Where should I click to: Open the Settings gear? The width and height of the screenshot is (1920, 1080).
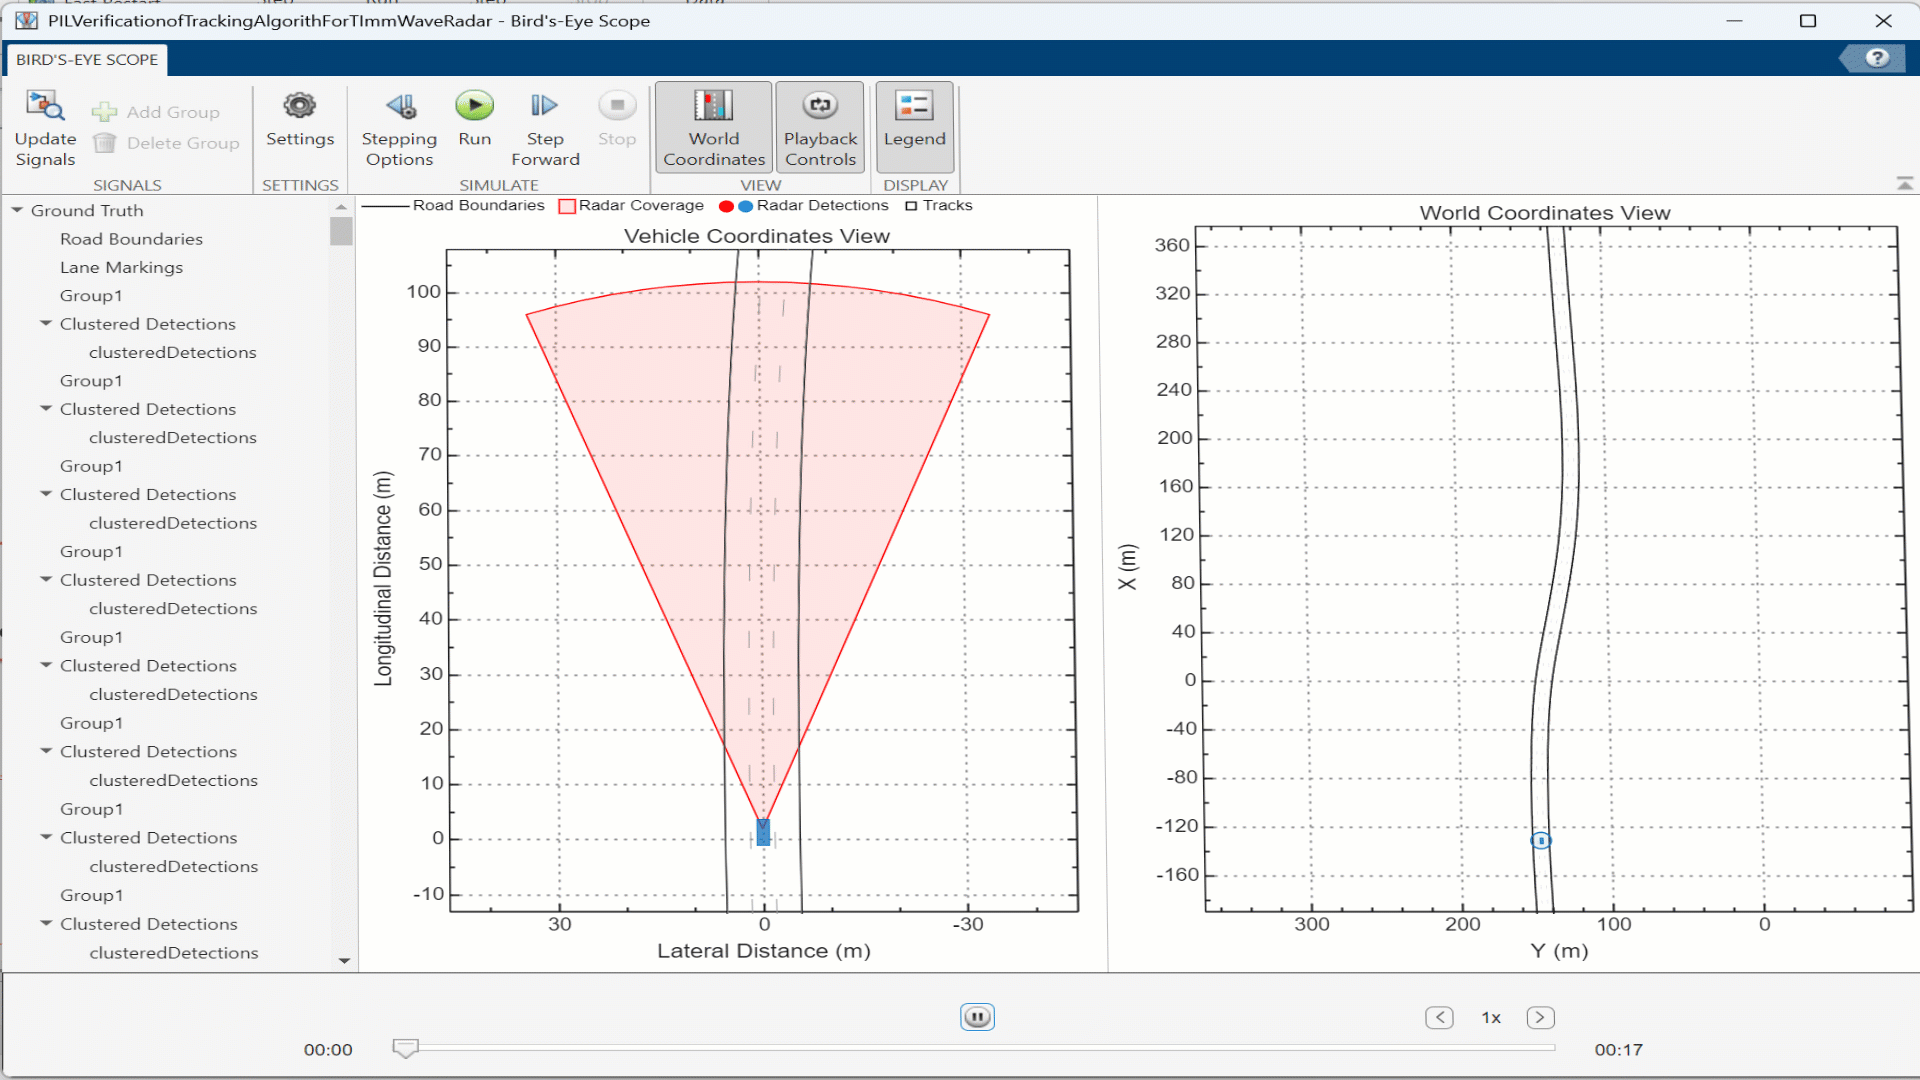coord(299,106)
